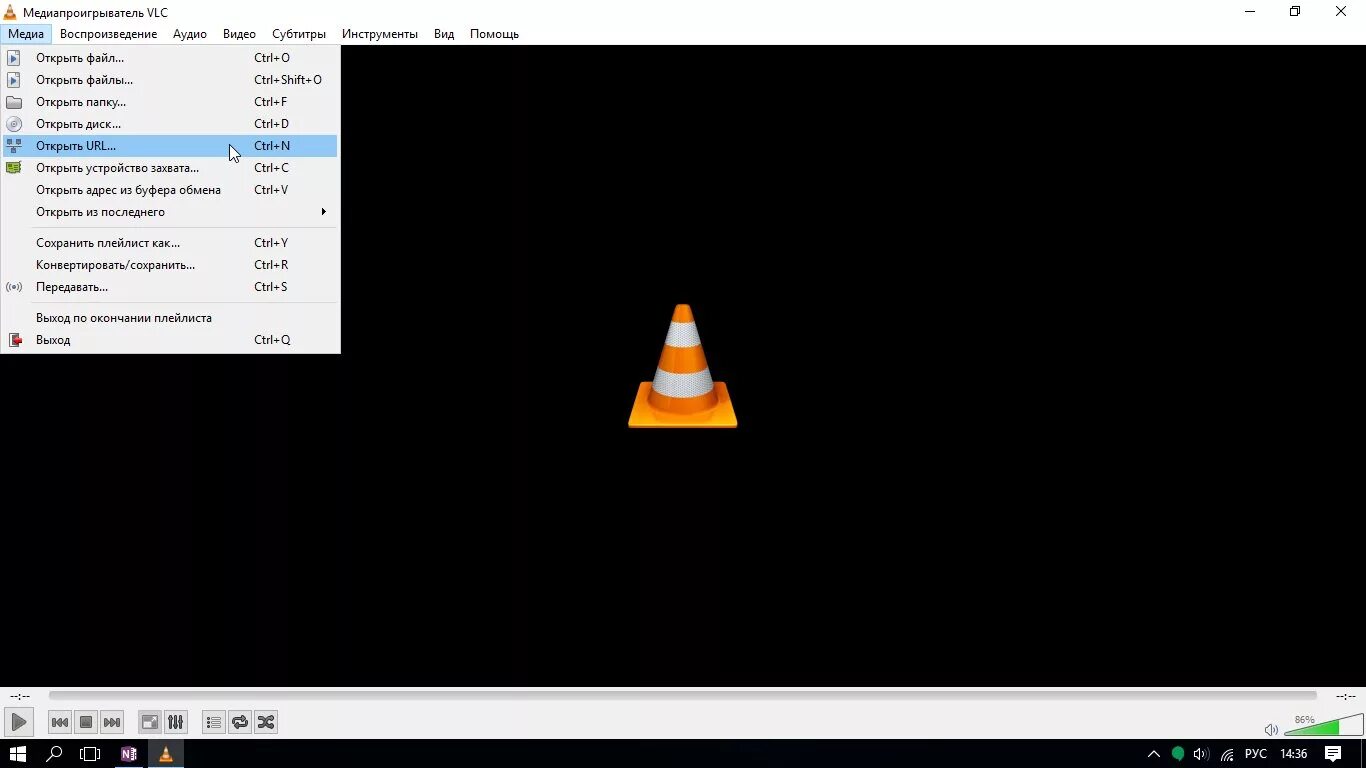The width and height of the screenshot is (1366, 768).
Task: Adjust the volume slider
Action: pyautogui.click(x=1323, y=725)
